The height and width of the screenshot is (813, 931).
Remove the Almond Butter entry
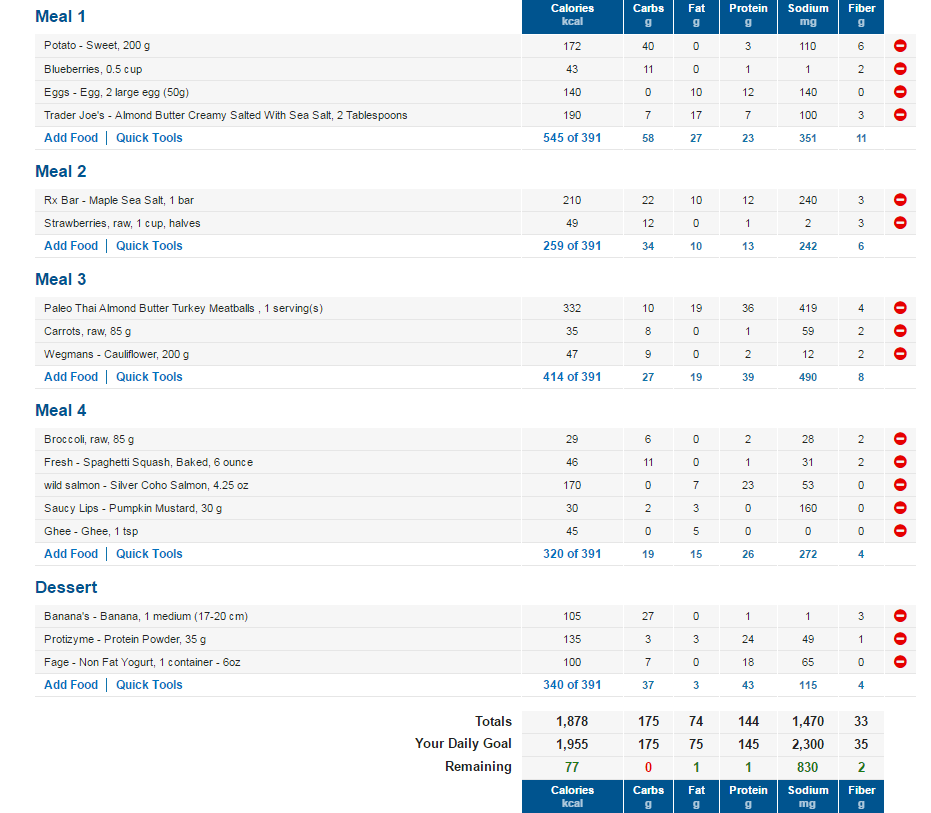[x=900, y=115]
